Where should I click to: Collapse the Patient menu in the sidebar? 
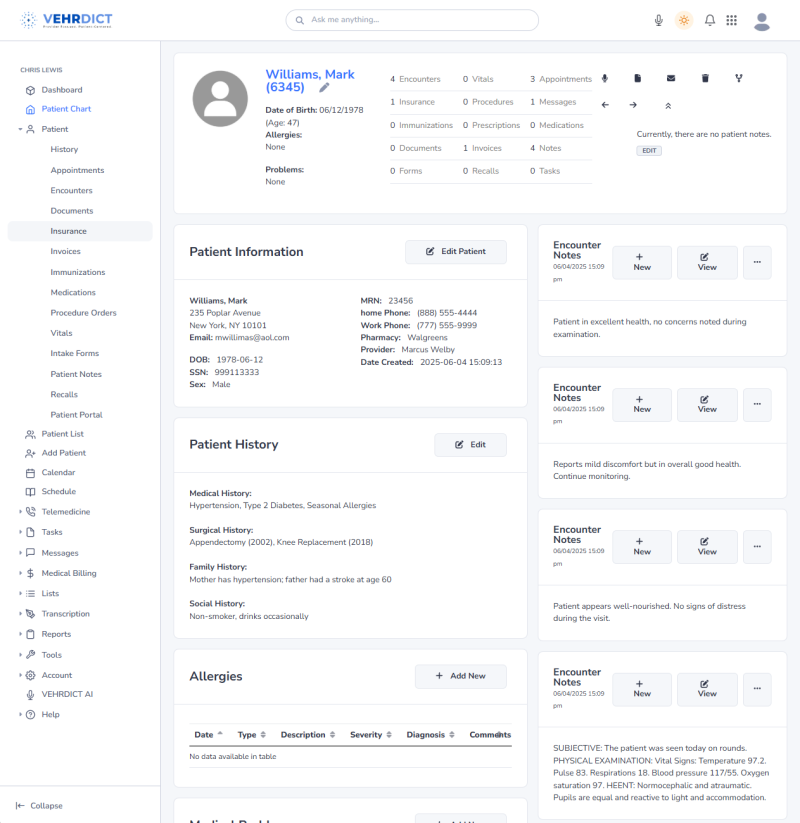pyautogui.click(x=50, y=128)
